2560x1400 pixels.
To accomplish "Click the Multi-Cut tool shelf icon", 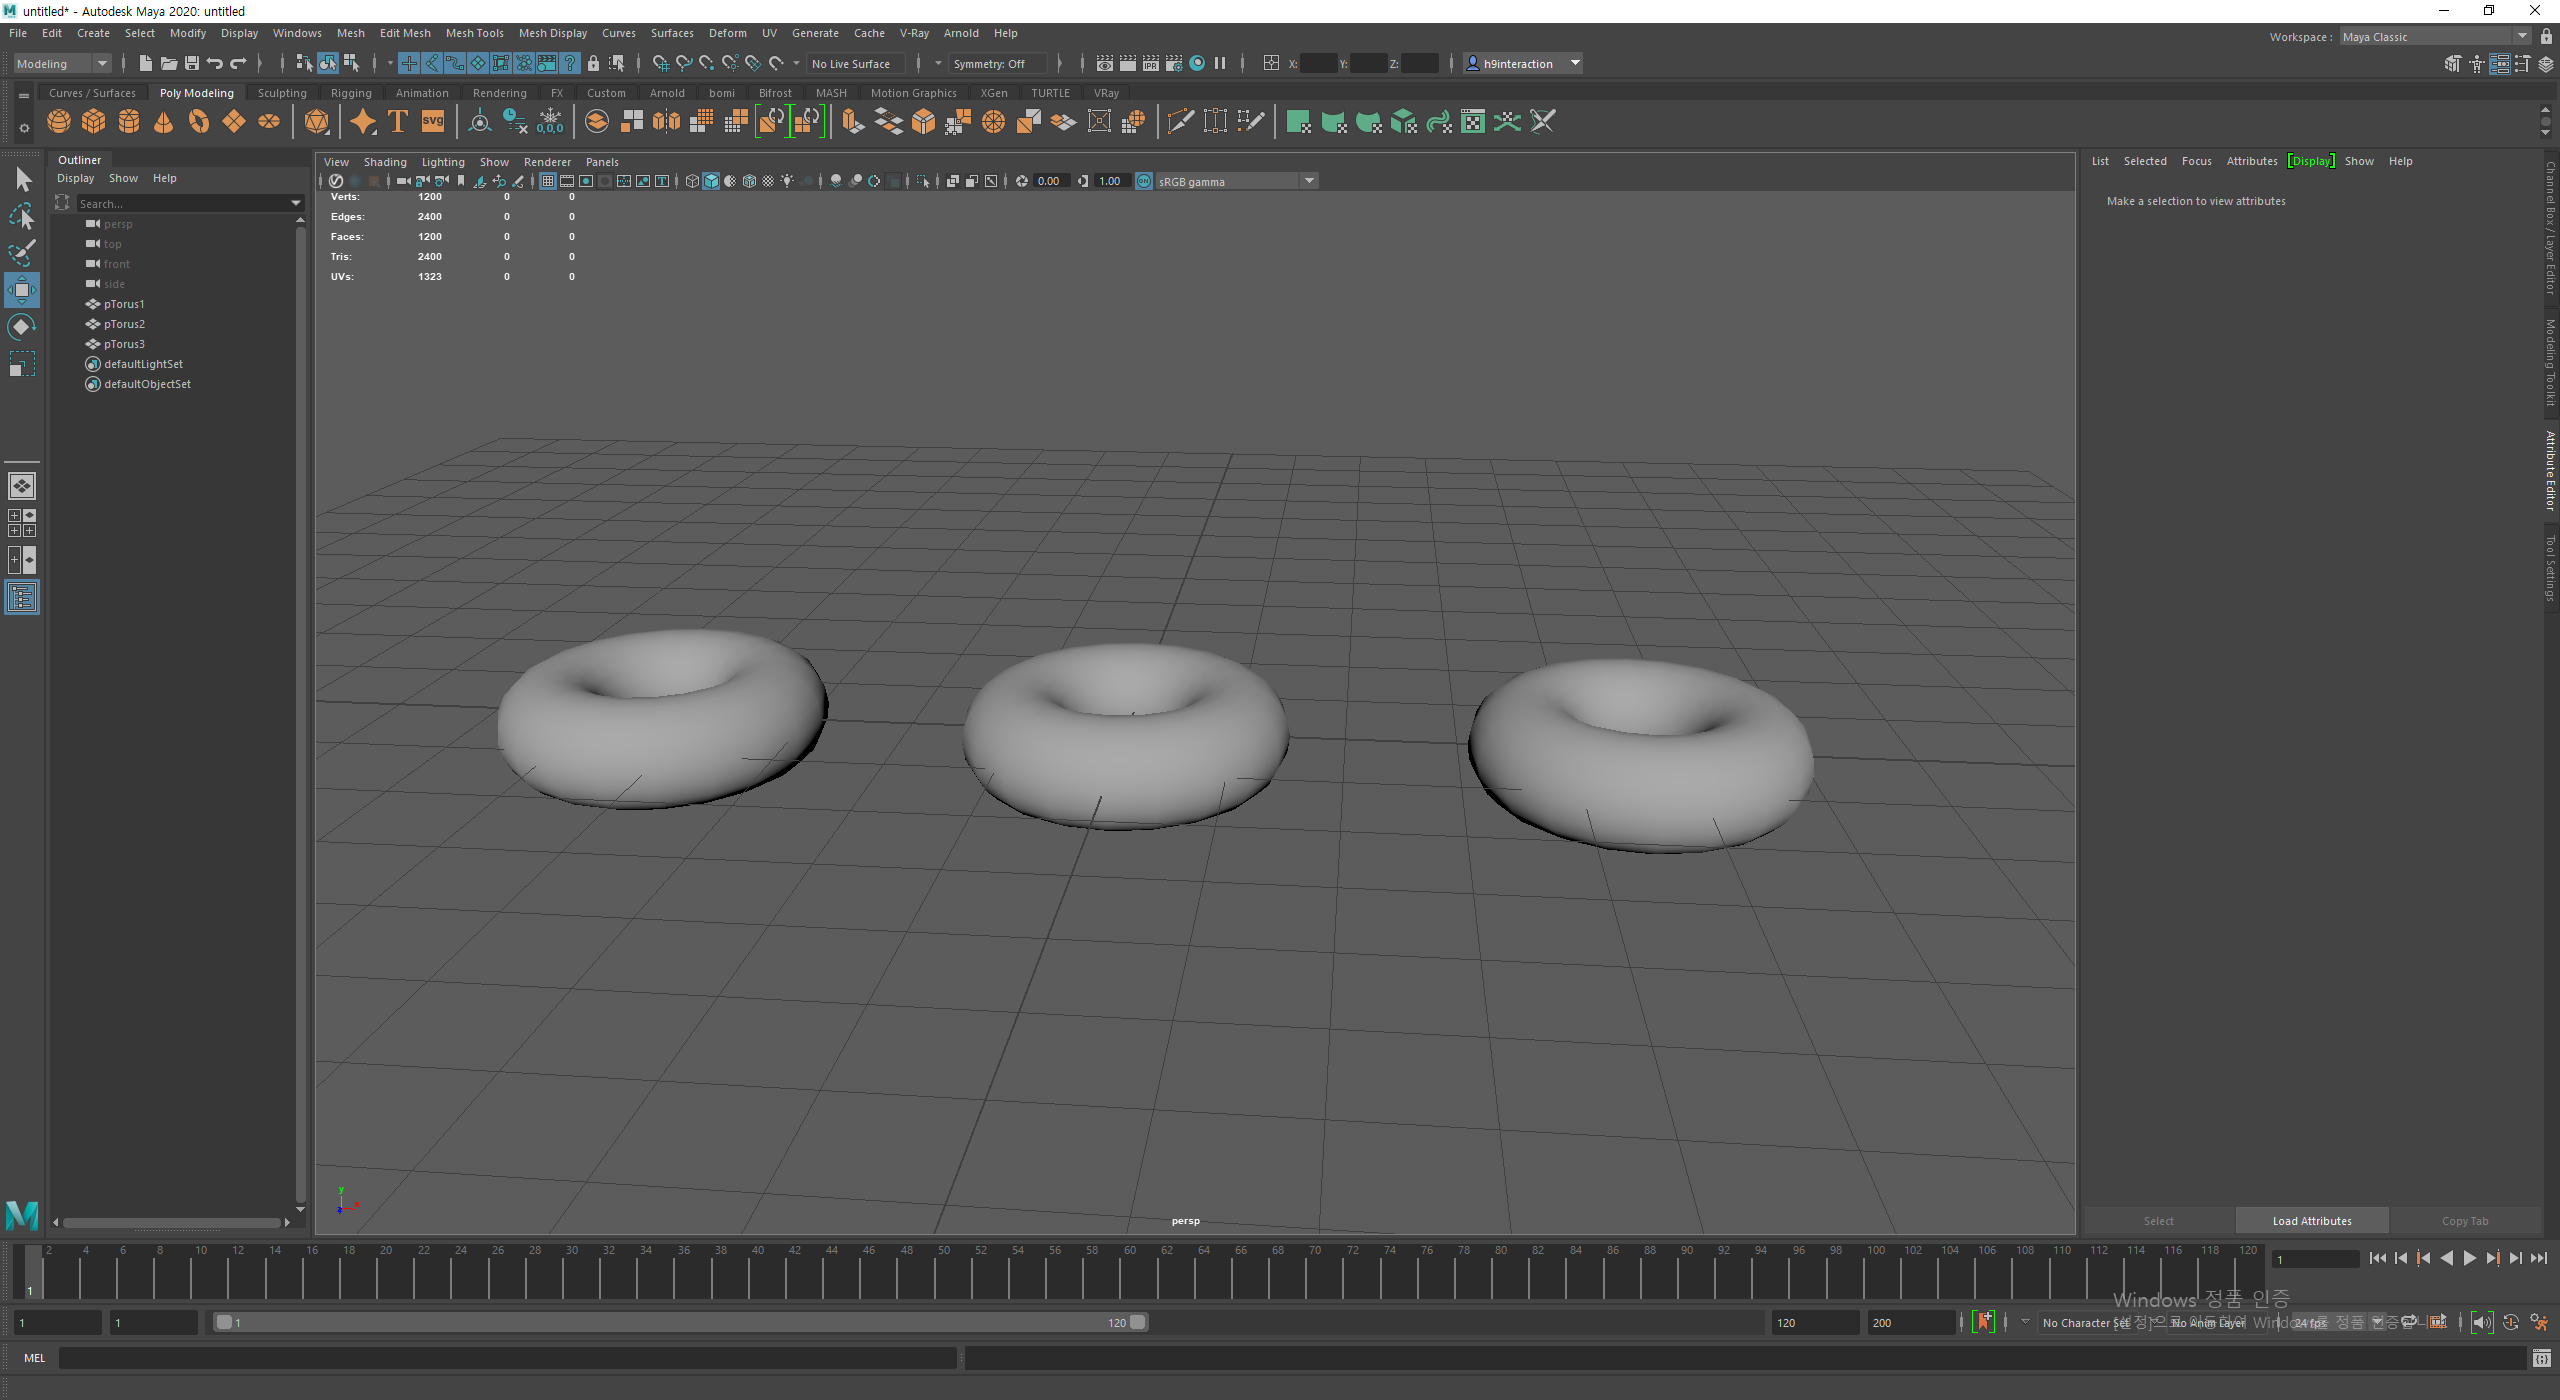I will [x=1180, y=122].
